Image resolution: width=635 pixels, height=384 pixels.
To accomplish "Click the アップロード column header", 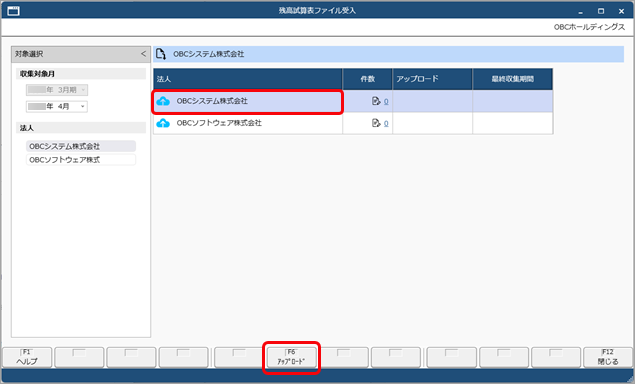I will [x=433, y=79].
